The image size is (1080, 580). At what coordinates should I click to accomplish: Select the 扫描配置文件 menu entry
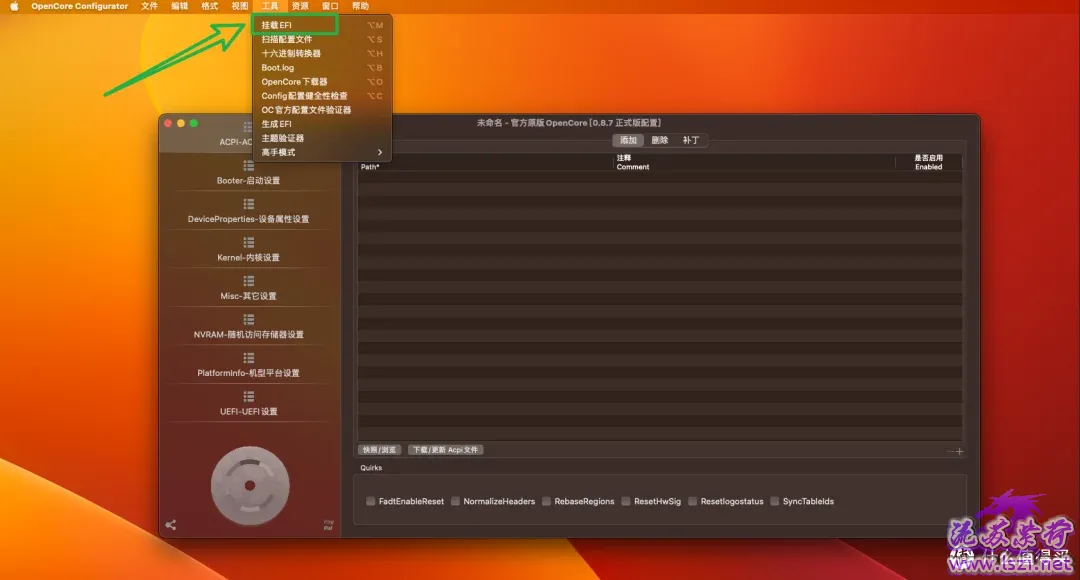click(322, 39)
